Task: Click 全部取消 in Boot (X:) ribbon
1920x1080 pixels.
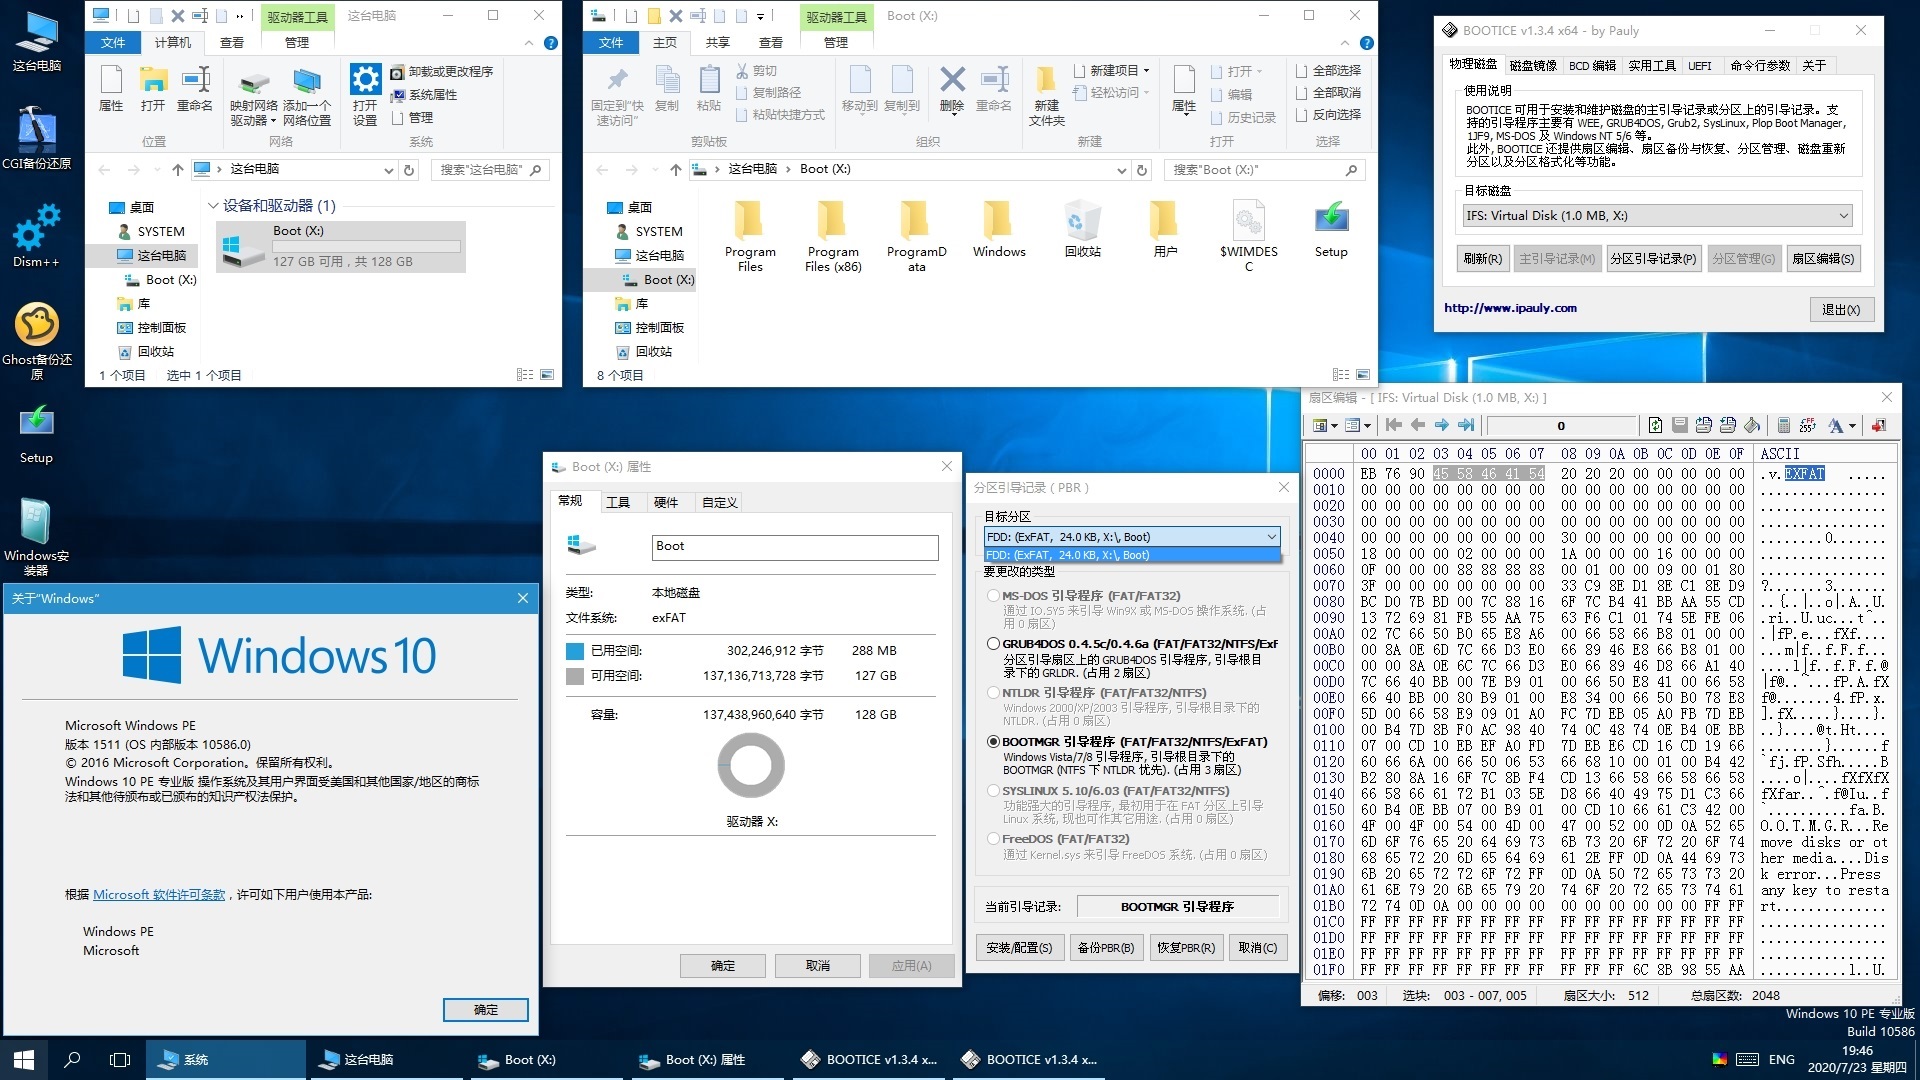Action: [x=1328, y=93]
